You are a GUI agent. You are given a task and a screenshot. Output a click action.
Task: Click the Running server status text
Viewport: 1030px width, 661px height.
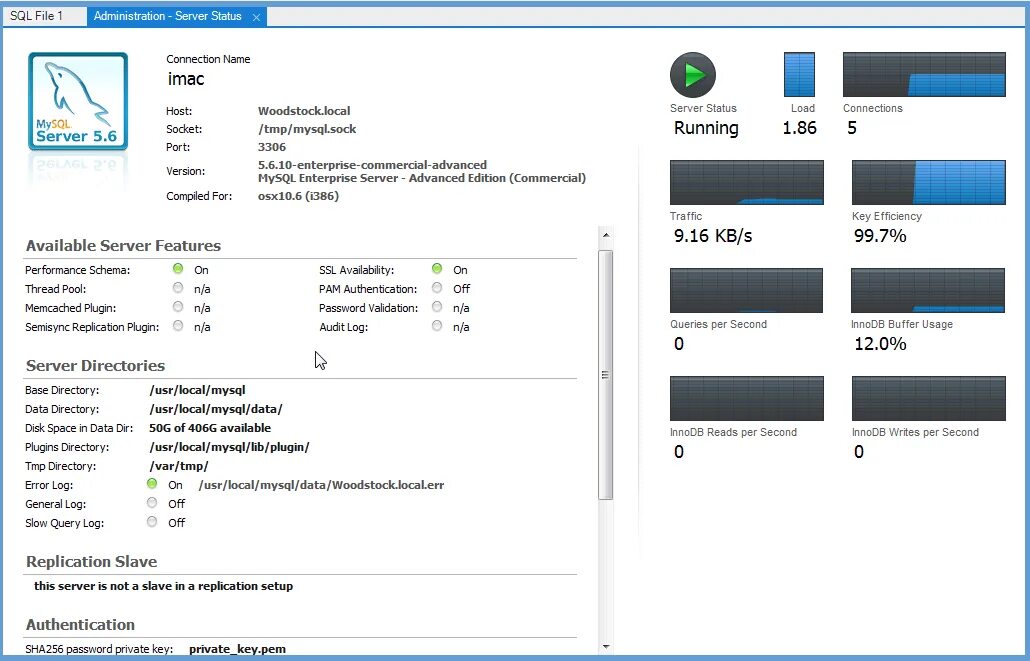(x=706, y=128)
